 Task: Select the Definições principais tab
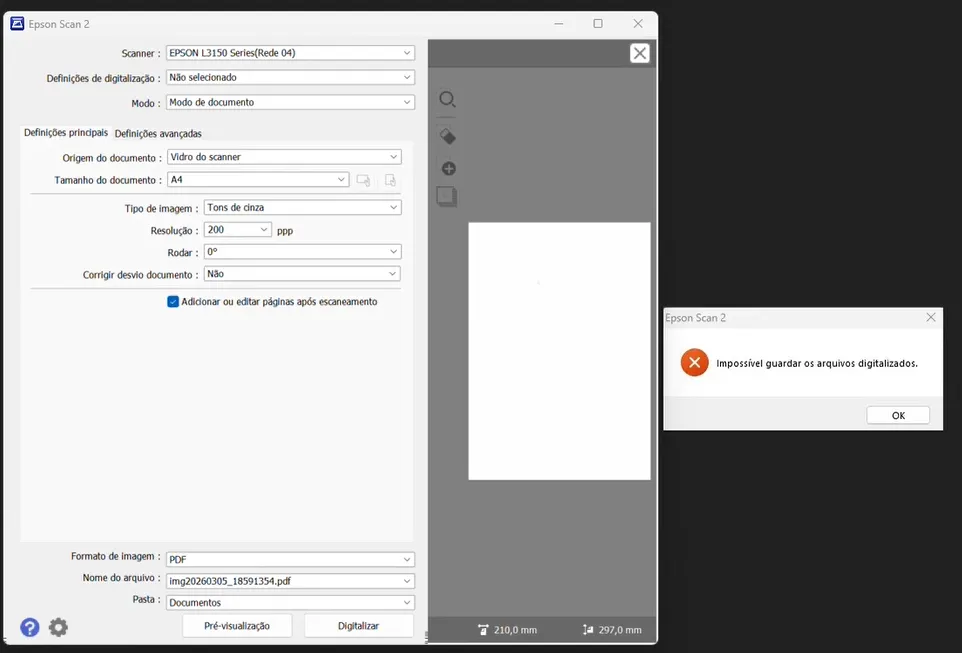click(66, 133)
